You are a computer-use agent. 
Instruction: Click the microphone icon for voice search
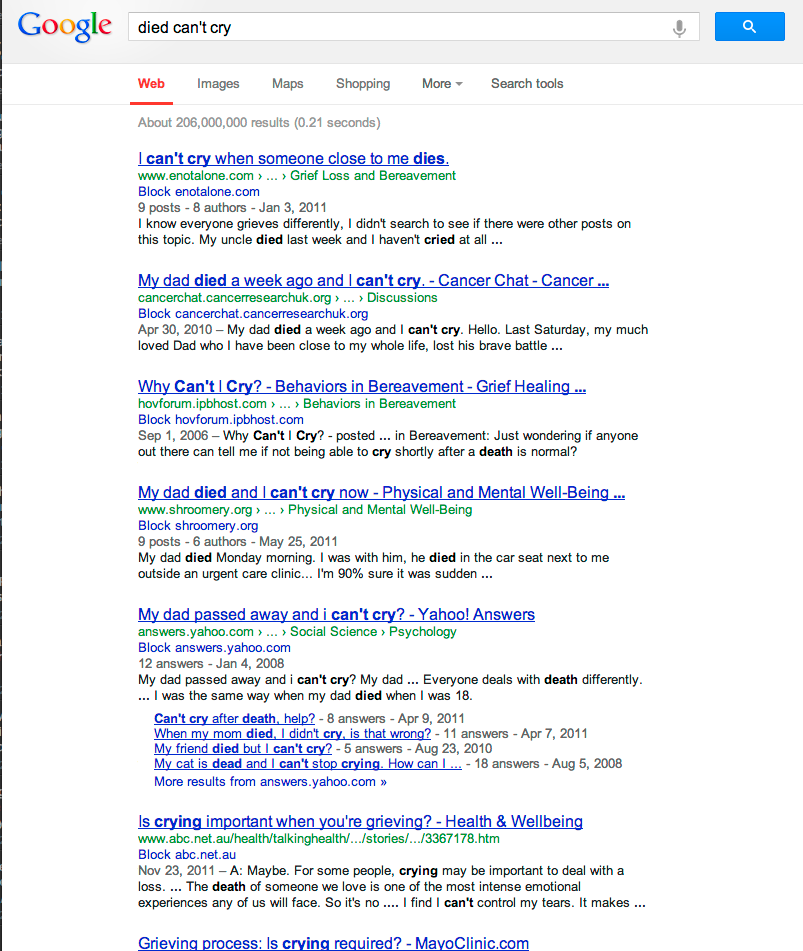point(679,26)
